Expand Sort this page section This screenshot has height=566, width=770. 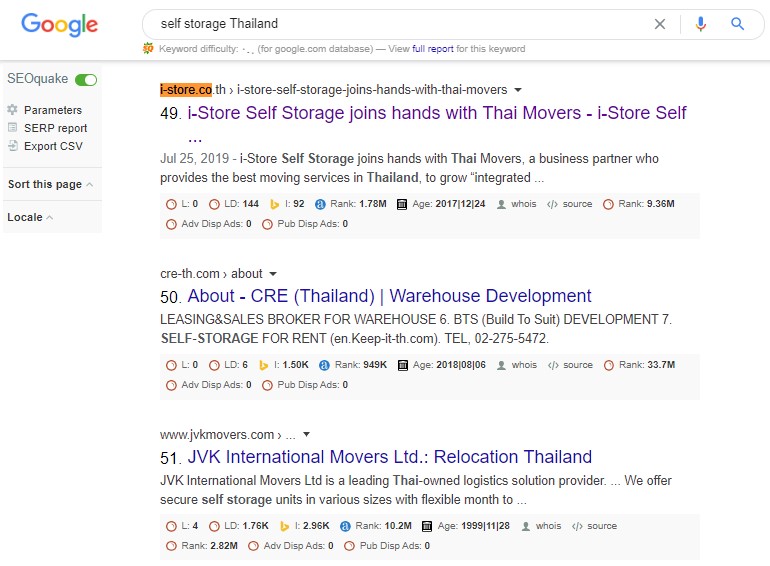click(x=50, y=184)
